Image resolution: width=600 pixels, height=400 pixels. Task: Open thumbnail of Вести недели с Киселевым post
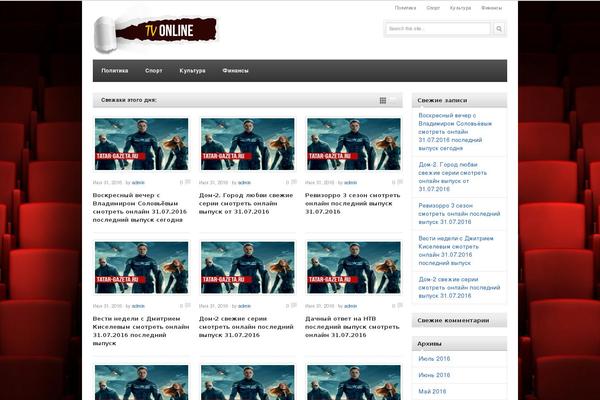(142, 268)
